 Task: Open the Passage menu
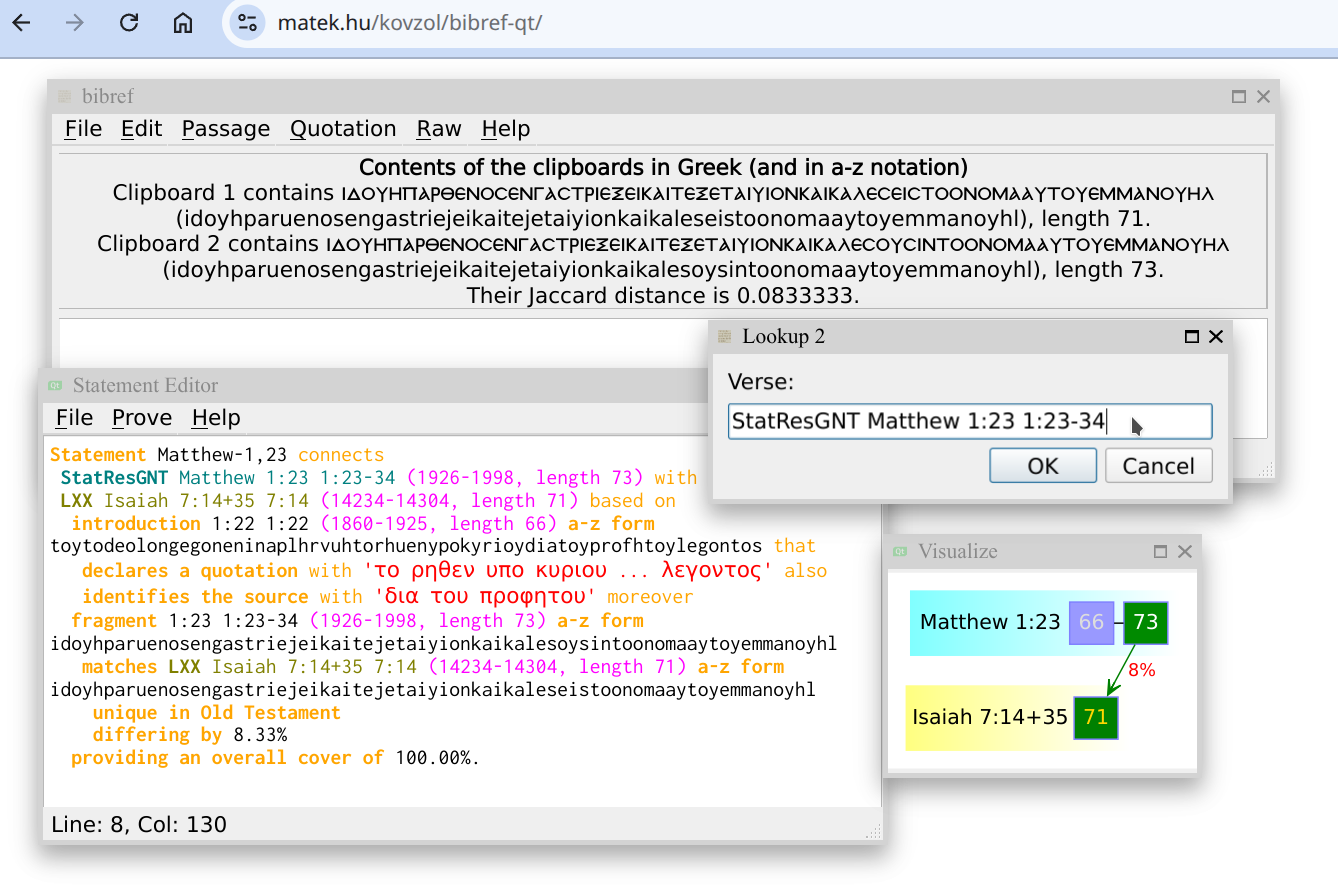(x=226, y=129)
